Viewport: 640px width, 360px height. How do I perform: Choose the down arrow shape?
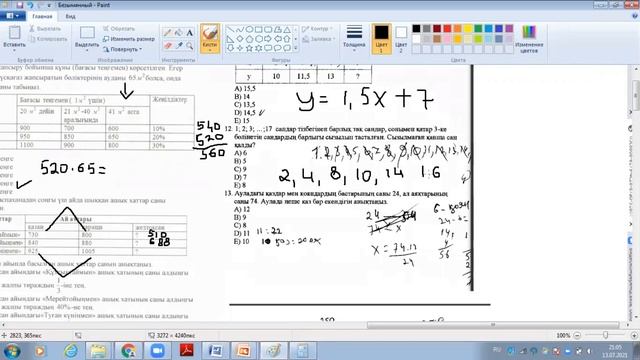pyautogui.click(x=230, y=48)
